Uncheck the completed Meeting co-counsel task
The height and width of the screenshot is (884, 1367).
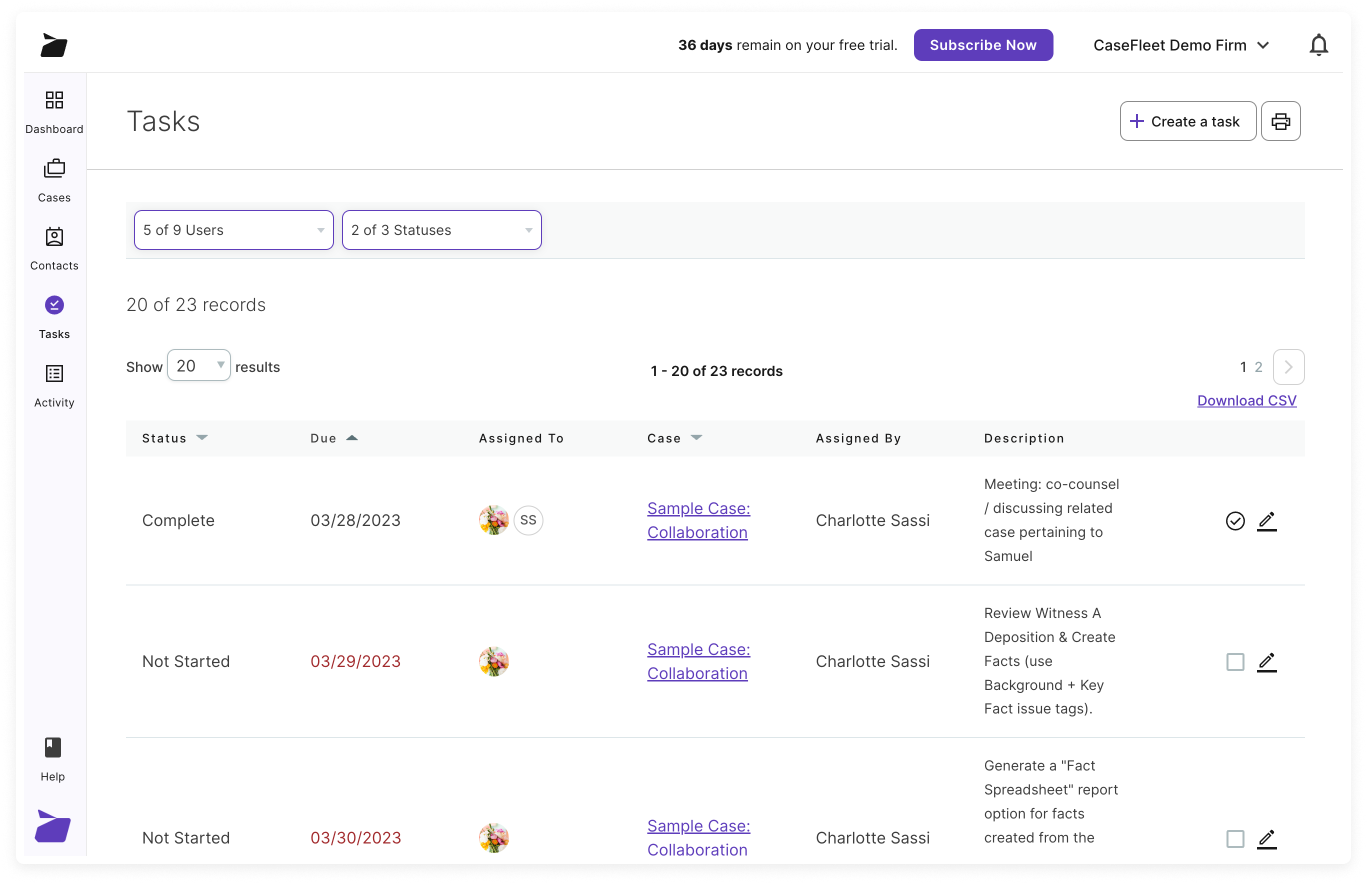(x=1235, y=520)
